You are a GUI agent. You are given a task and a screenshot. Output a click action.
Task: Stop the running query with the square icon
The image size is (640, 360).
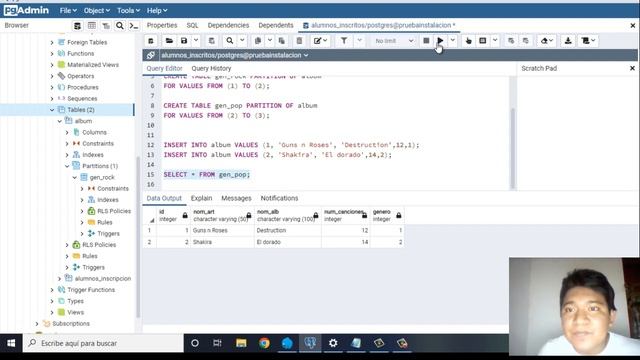[x=426, y=41]
